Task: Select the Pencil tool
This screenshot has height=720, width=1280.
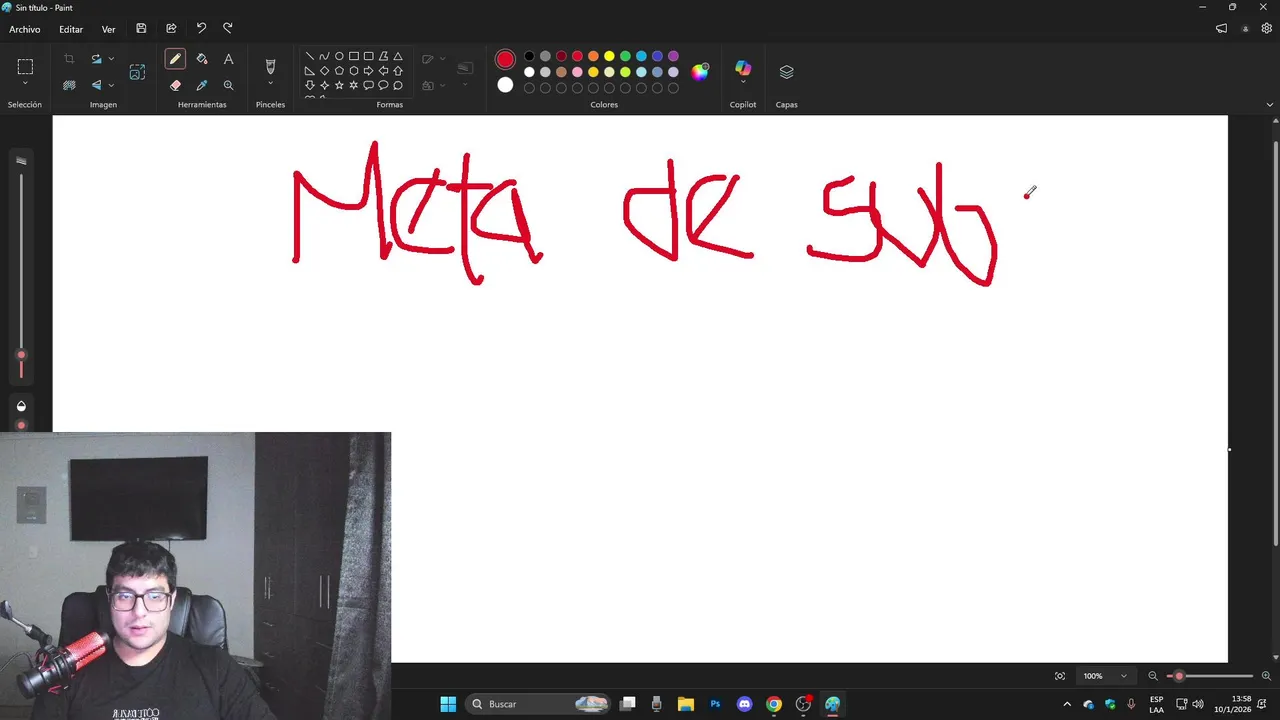Action: pyautogui.click(x=175, y=59)
